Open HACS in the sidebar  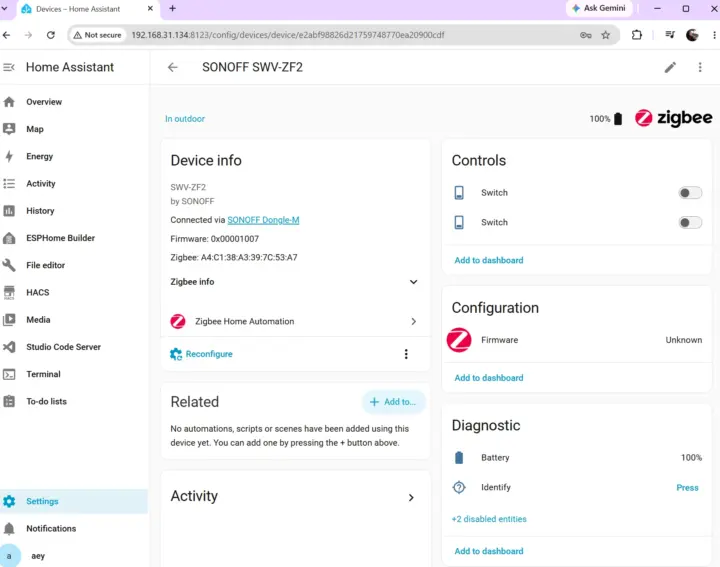(x=74, y=292)
